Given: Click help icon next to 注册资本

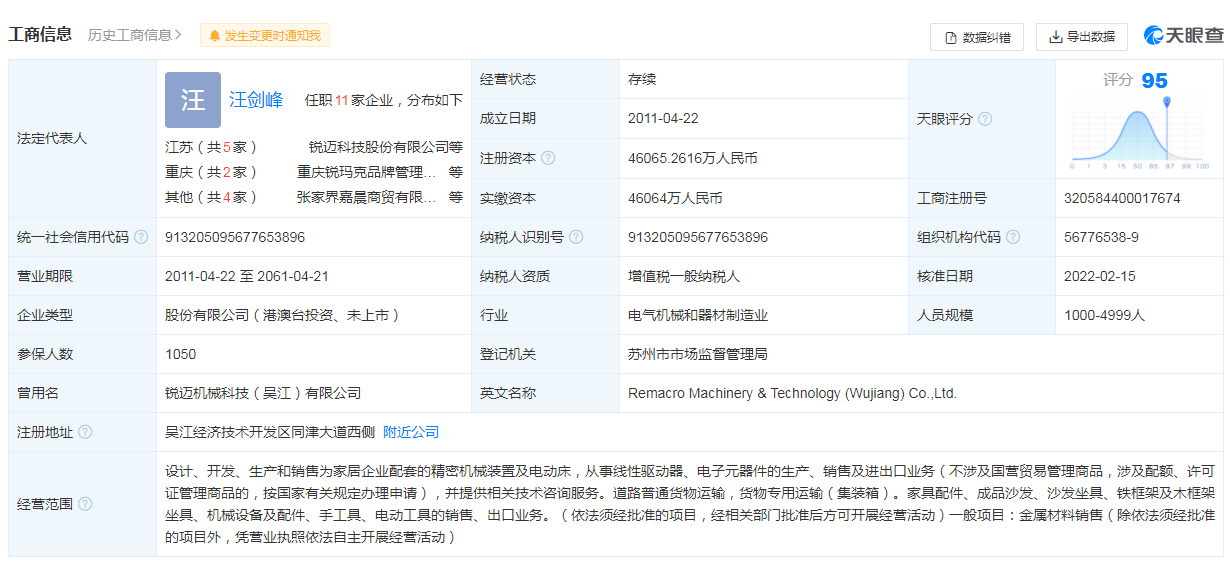Looking at the screenshot, I should pyautogui.click(x=548, y=158).
